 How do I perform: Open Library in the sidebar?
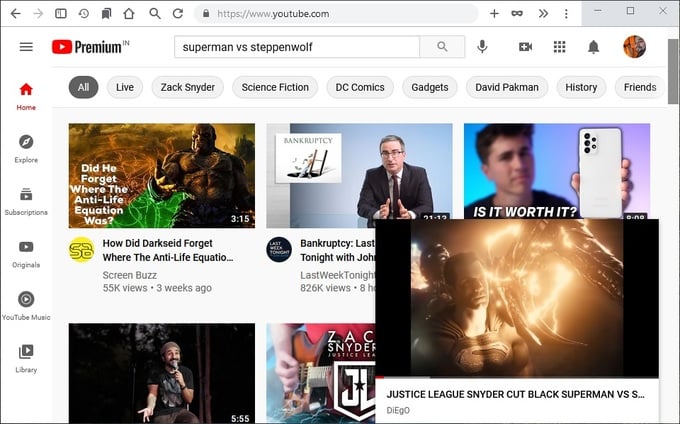(x=26, y=359)
